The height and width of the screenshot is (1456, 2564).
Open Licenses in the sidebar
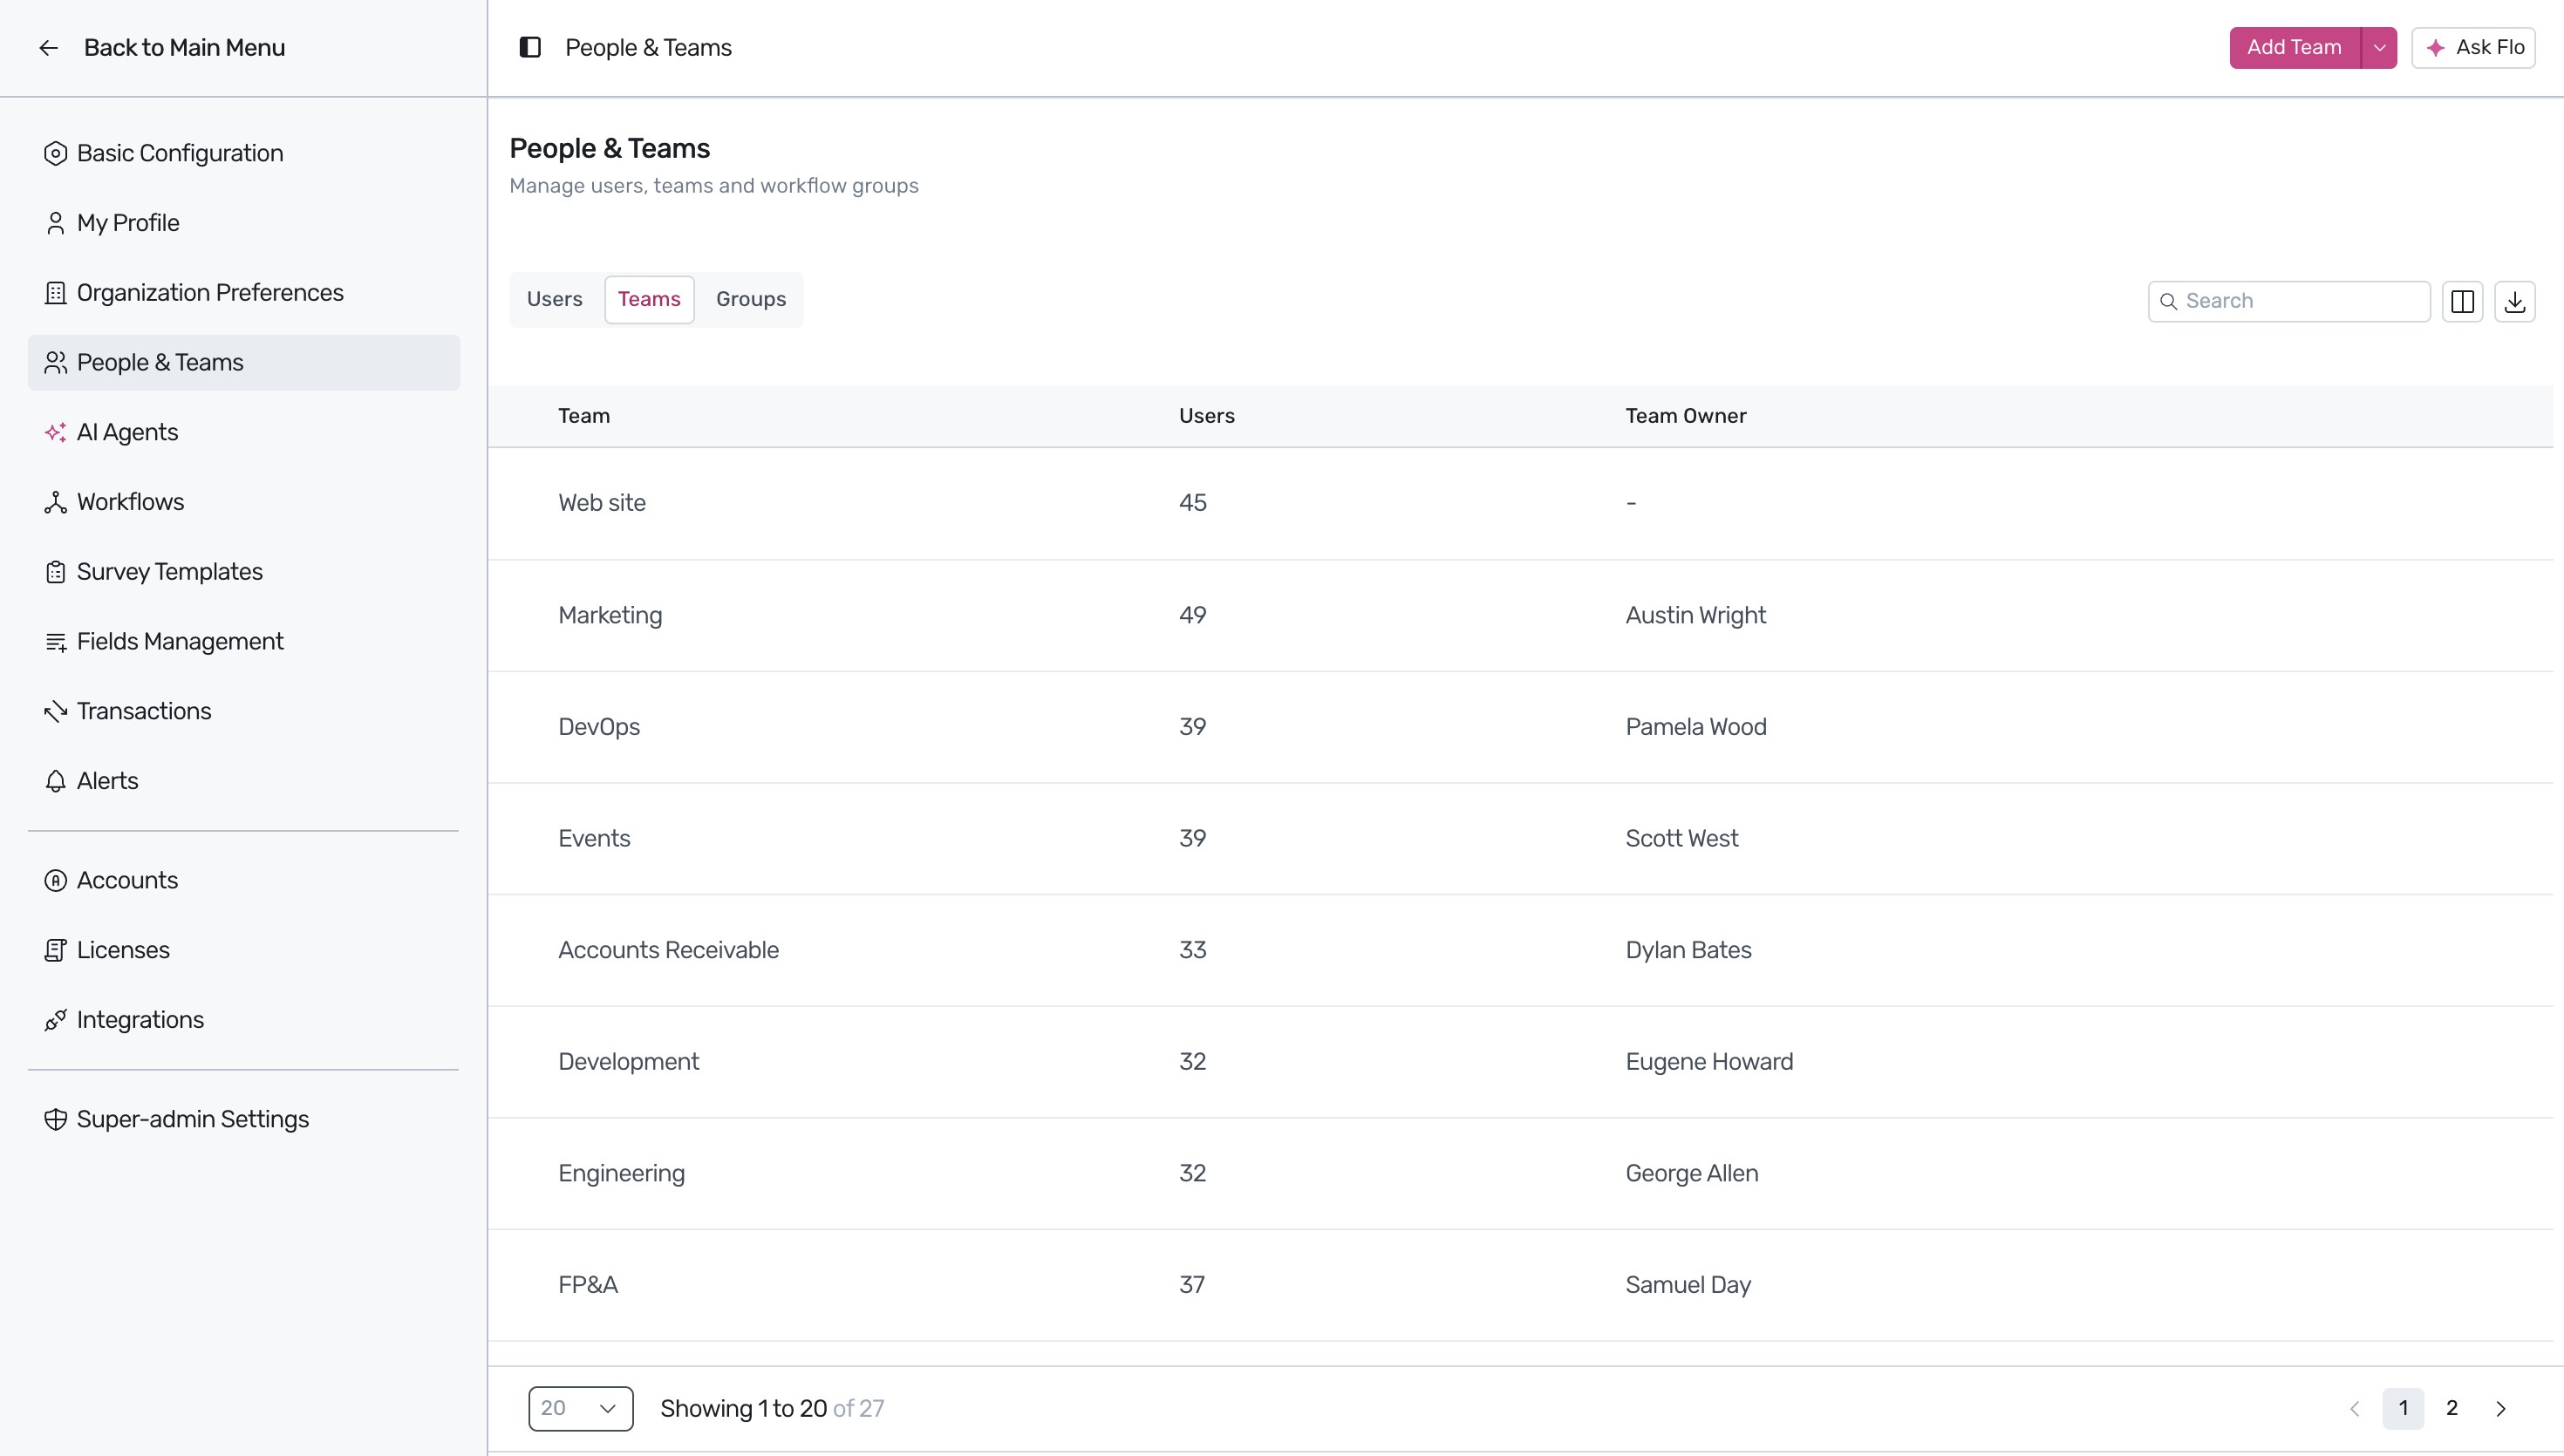coord(244,950)
